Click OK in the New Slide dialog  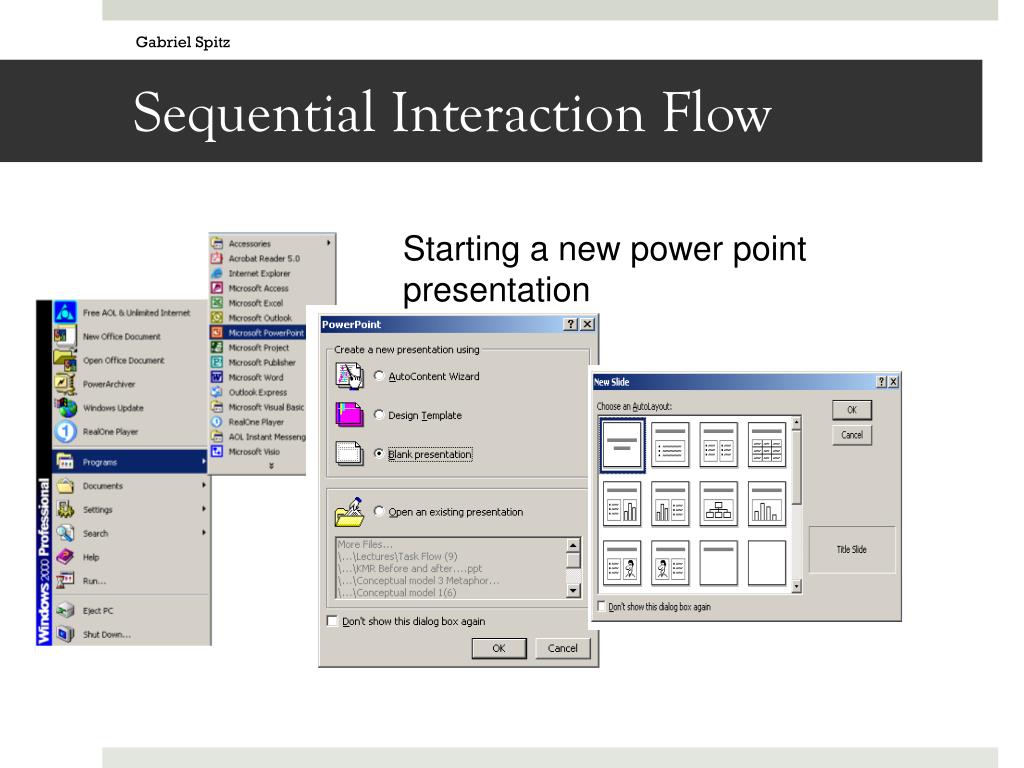click(x=852, y=410)
